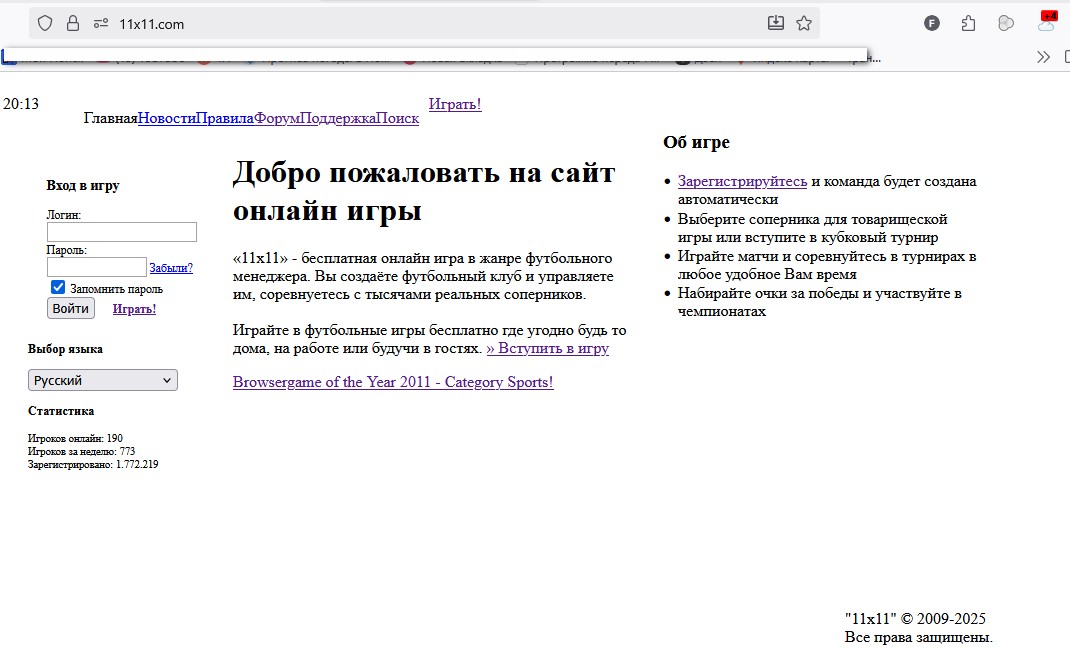Toggle the 'Запомнить пароль' checkbox
Image resolution: width=1070 pixels, height=649 pixels.
pyautogui.click(x=58, y=288)
